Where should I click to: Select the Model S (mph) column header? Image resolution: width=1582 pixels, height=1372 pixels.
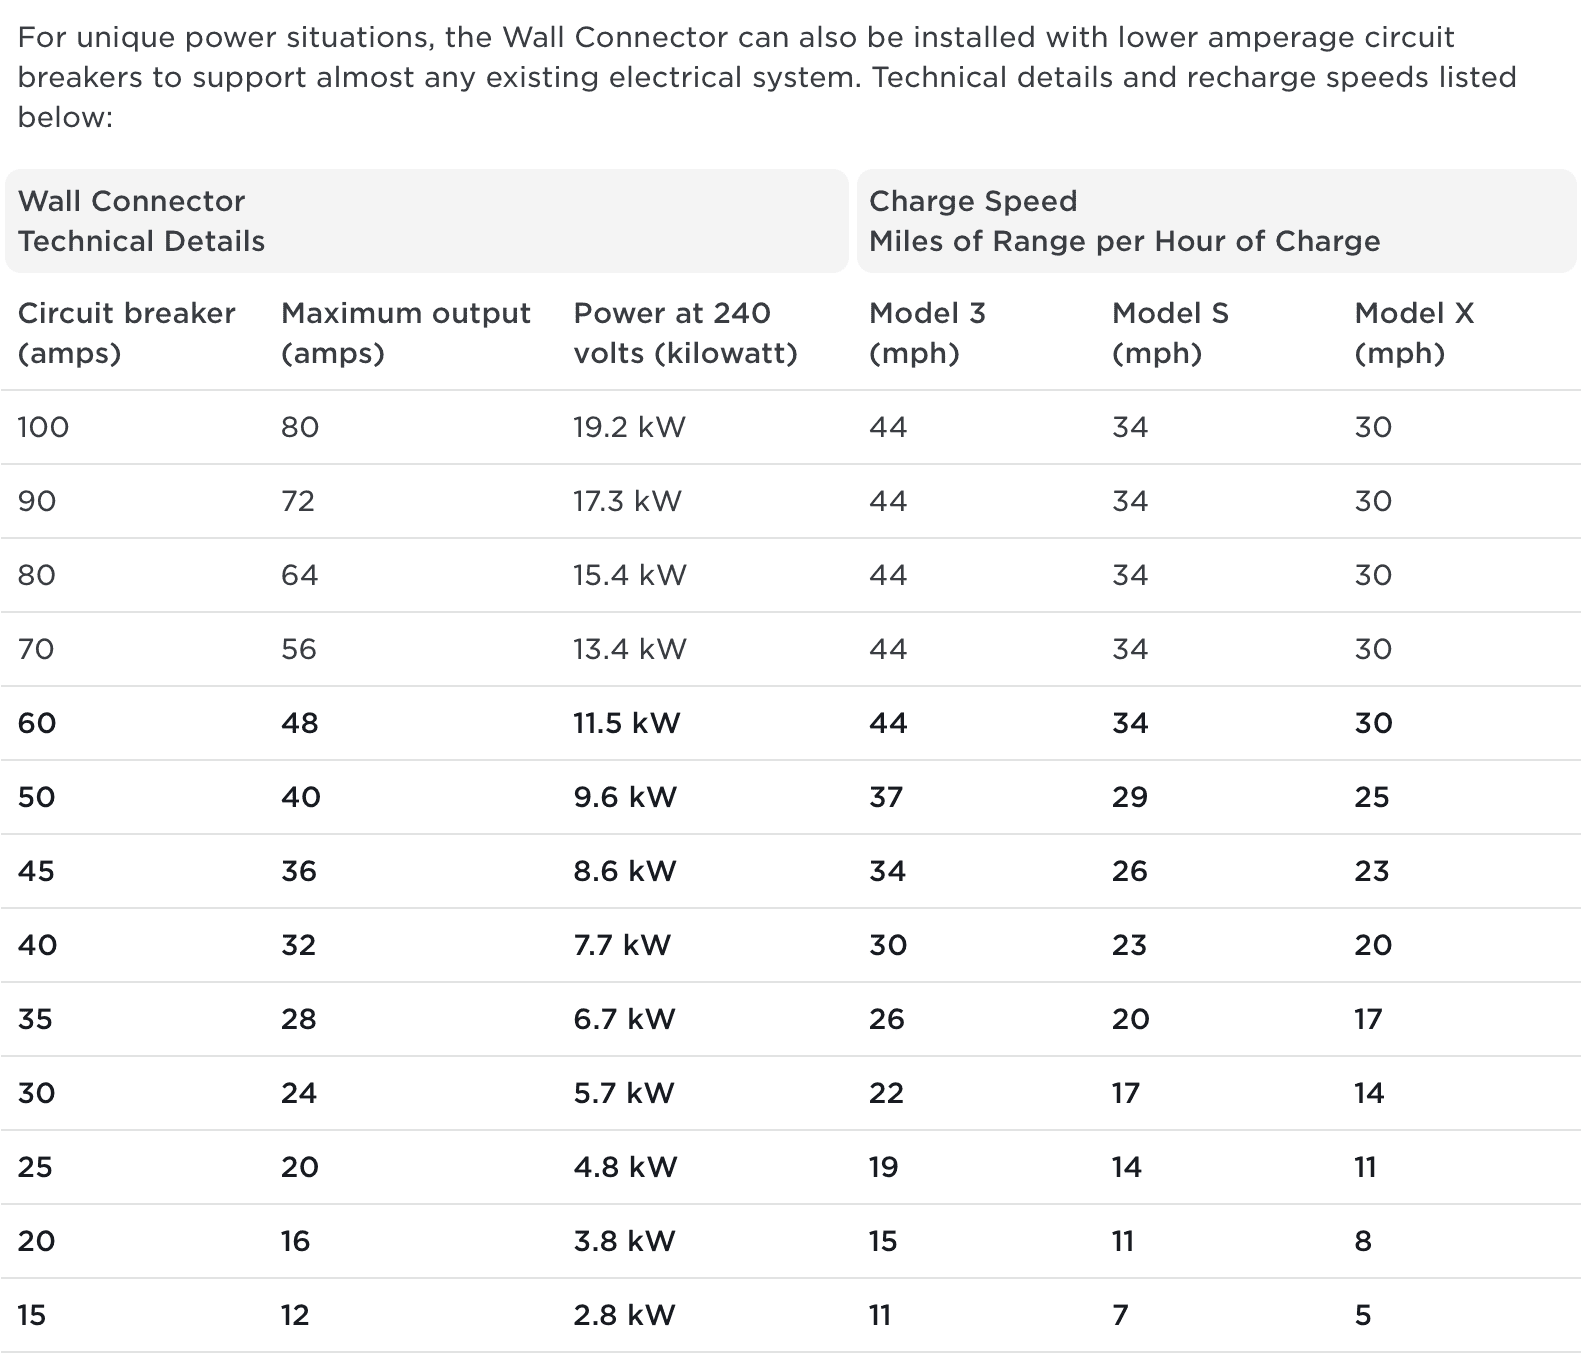tap(1170, 333)
